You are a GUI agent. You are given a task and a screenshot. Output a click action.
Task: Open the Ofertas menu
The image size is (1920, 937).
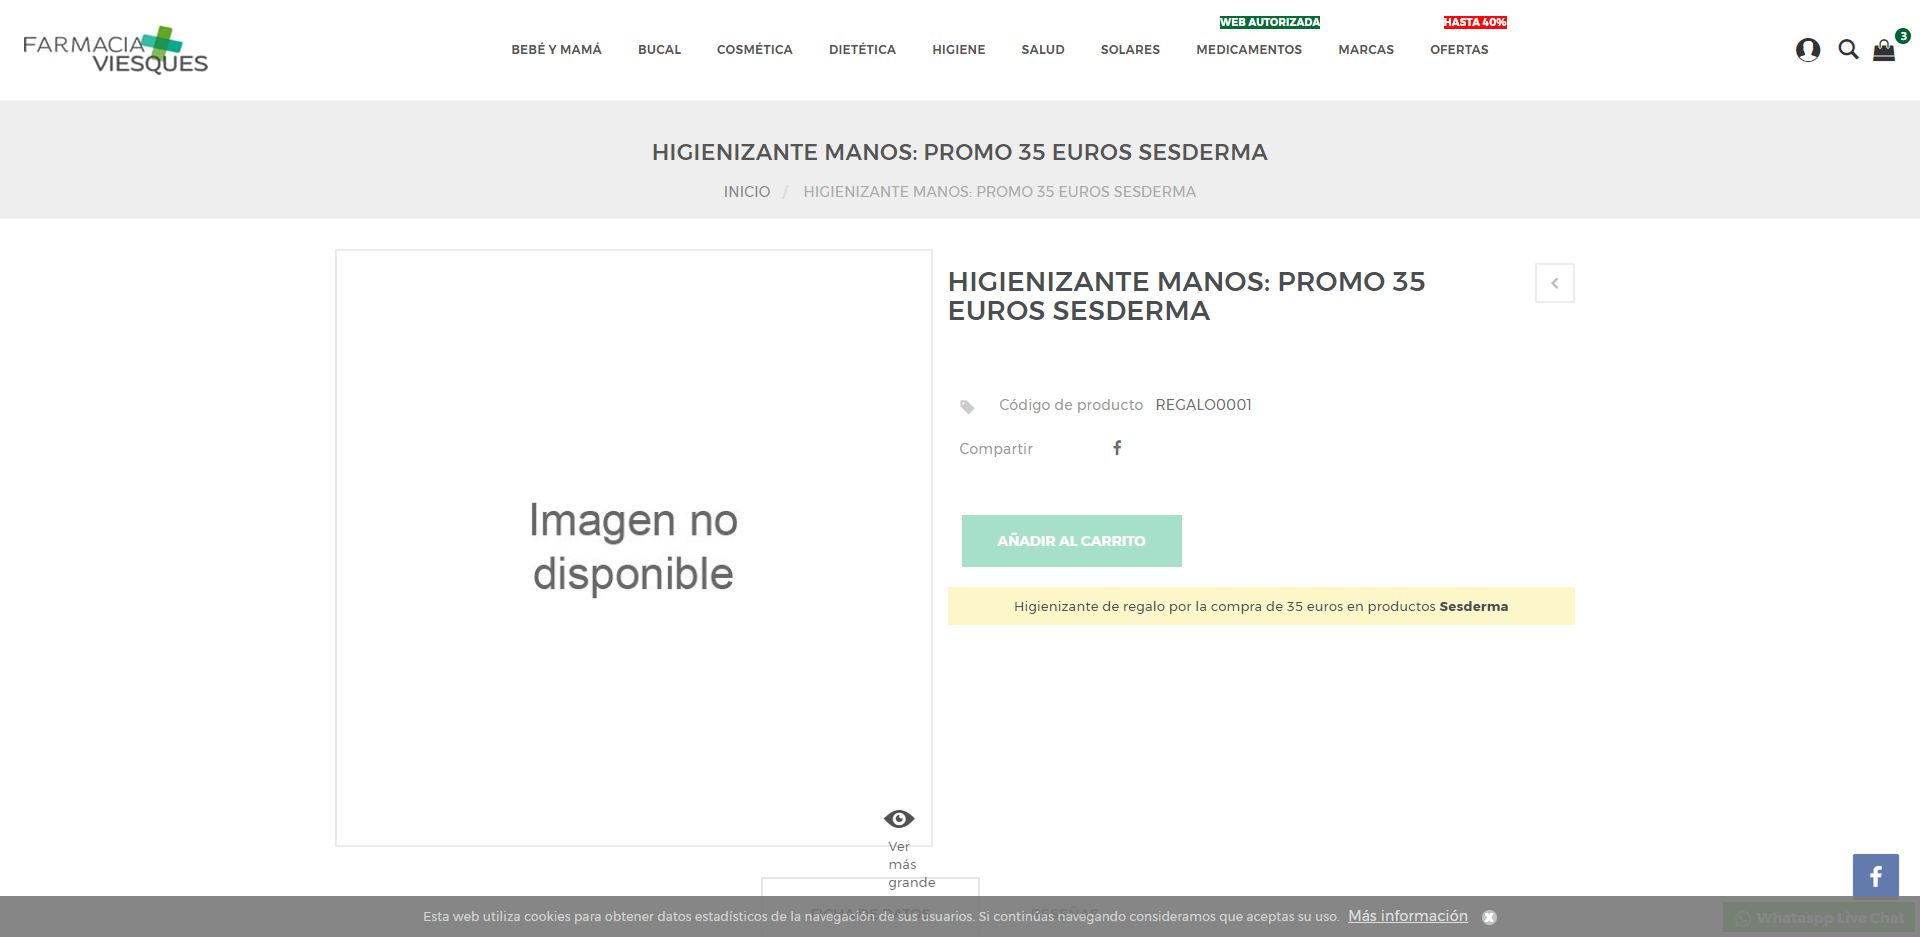pos(1459,50)
